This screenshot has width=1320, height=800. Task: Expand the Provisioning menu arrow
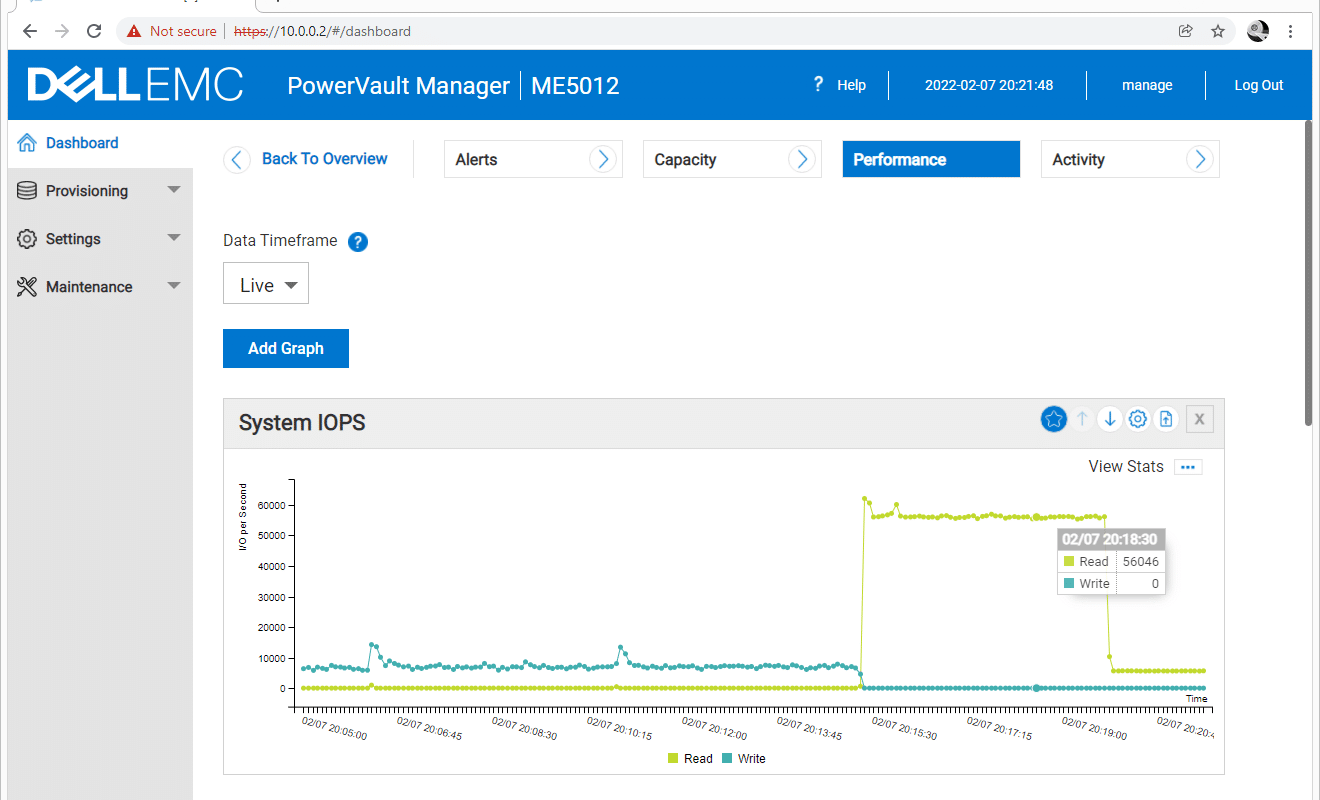[174, 190]
